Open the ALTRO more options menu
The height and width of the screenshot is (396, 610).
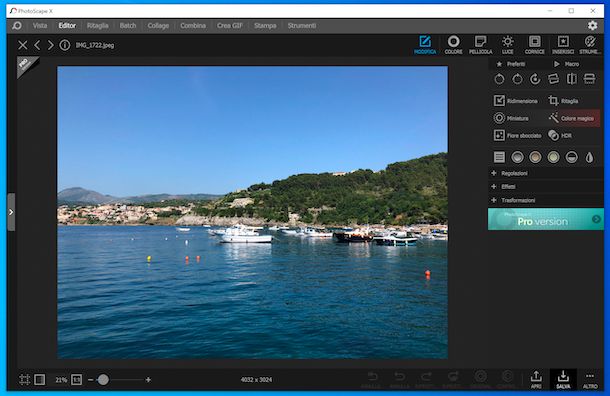tap(590, 379)
